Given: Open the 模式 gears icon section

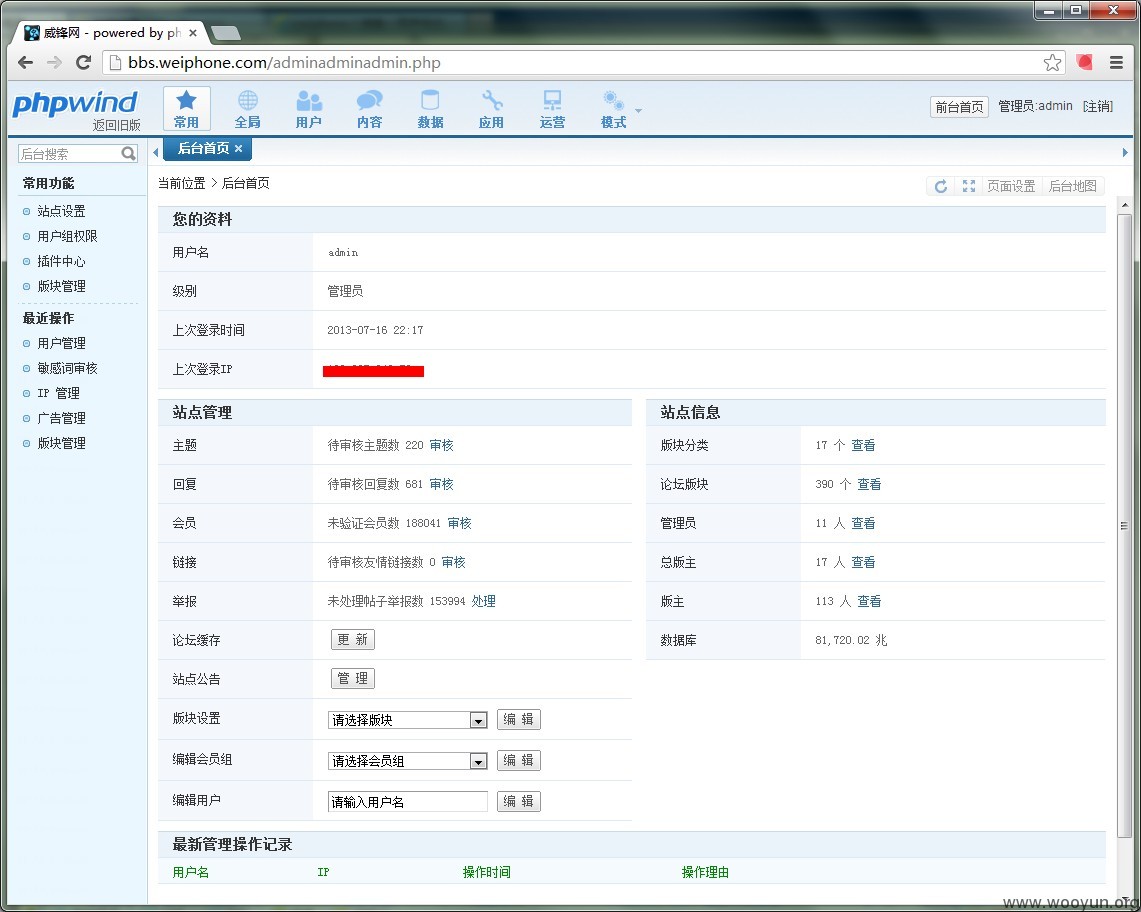Looking at the screenshot, I should click(613, 108).
